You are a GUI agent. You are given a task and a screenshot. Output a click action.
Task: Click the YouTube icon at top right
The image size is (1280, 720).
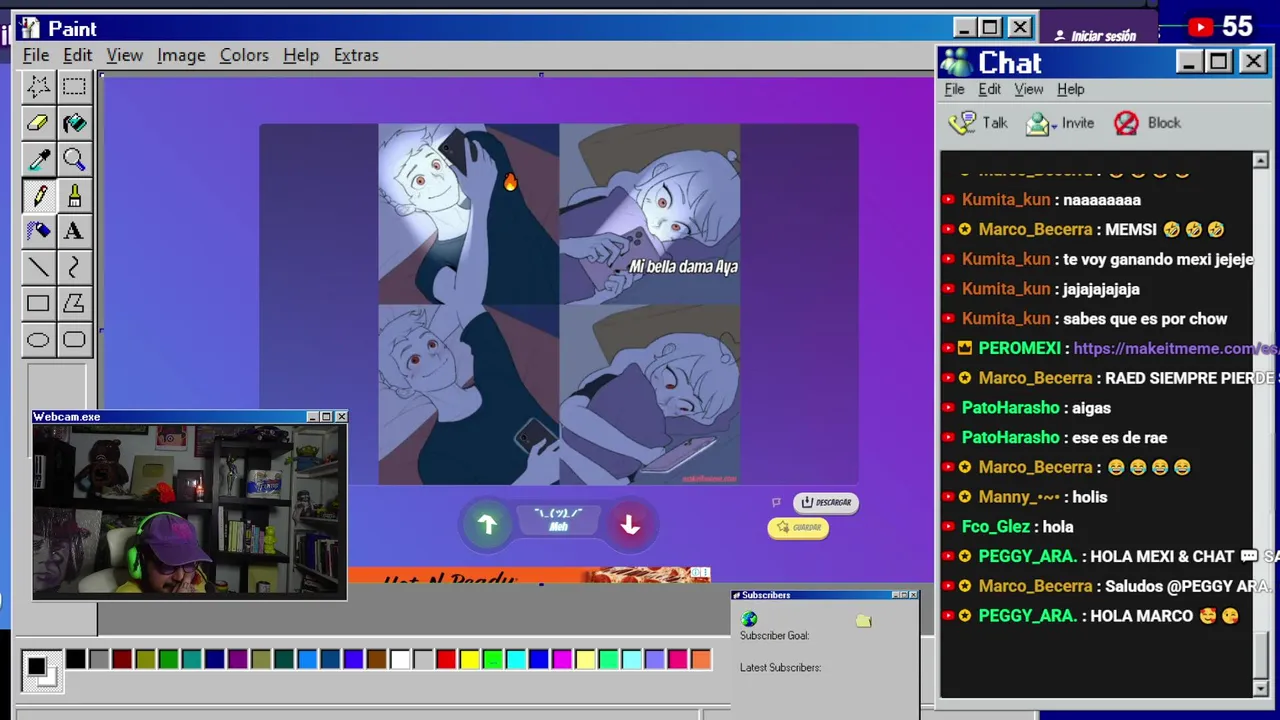coord(1200,28)
